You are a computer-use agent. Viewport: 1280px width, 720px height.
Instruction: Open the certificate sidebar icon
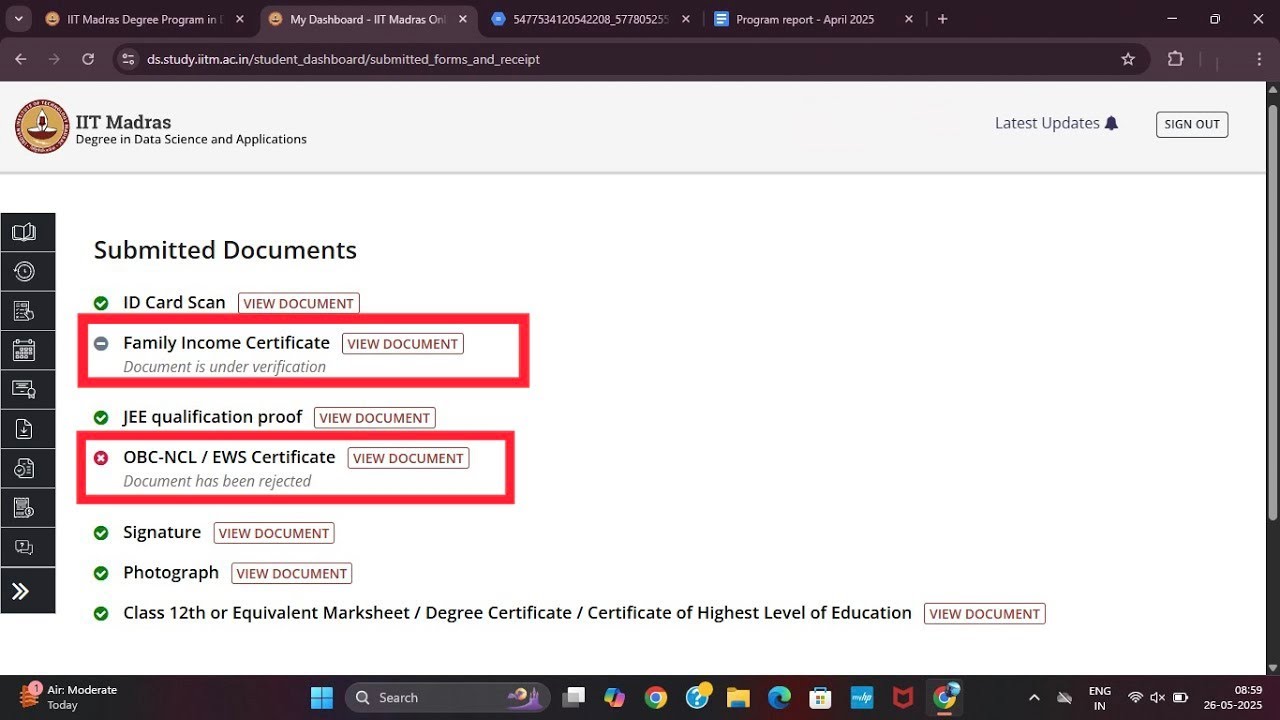click(x=24, y=390)
